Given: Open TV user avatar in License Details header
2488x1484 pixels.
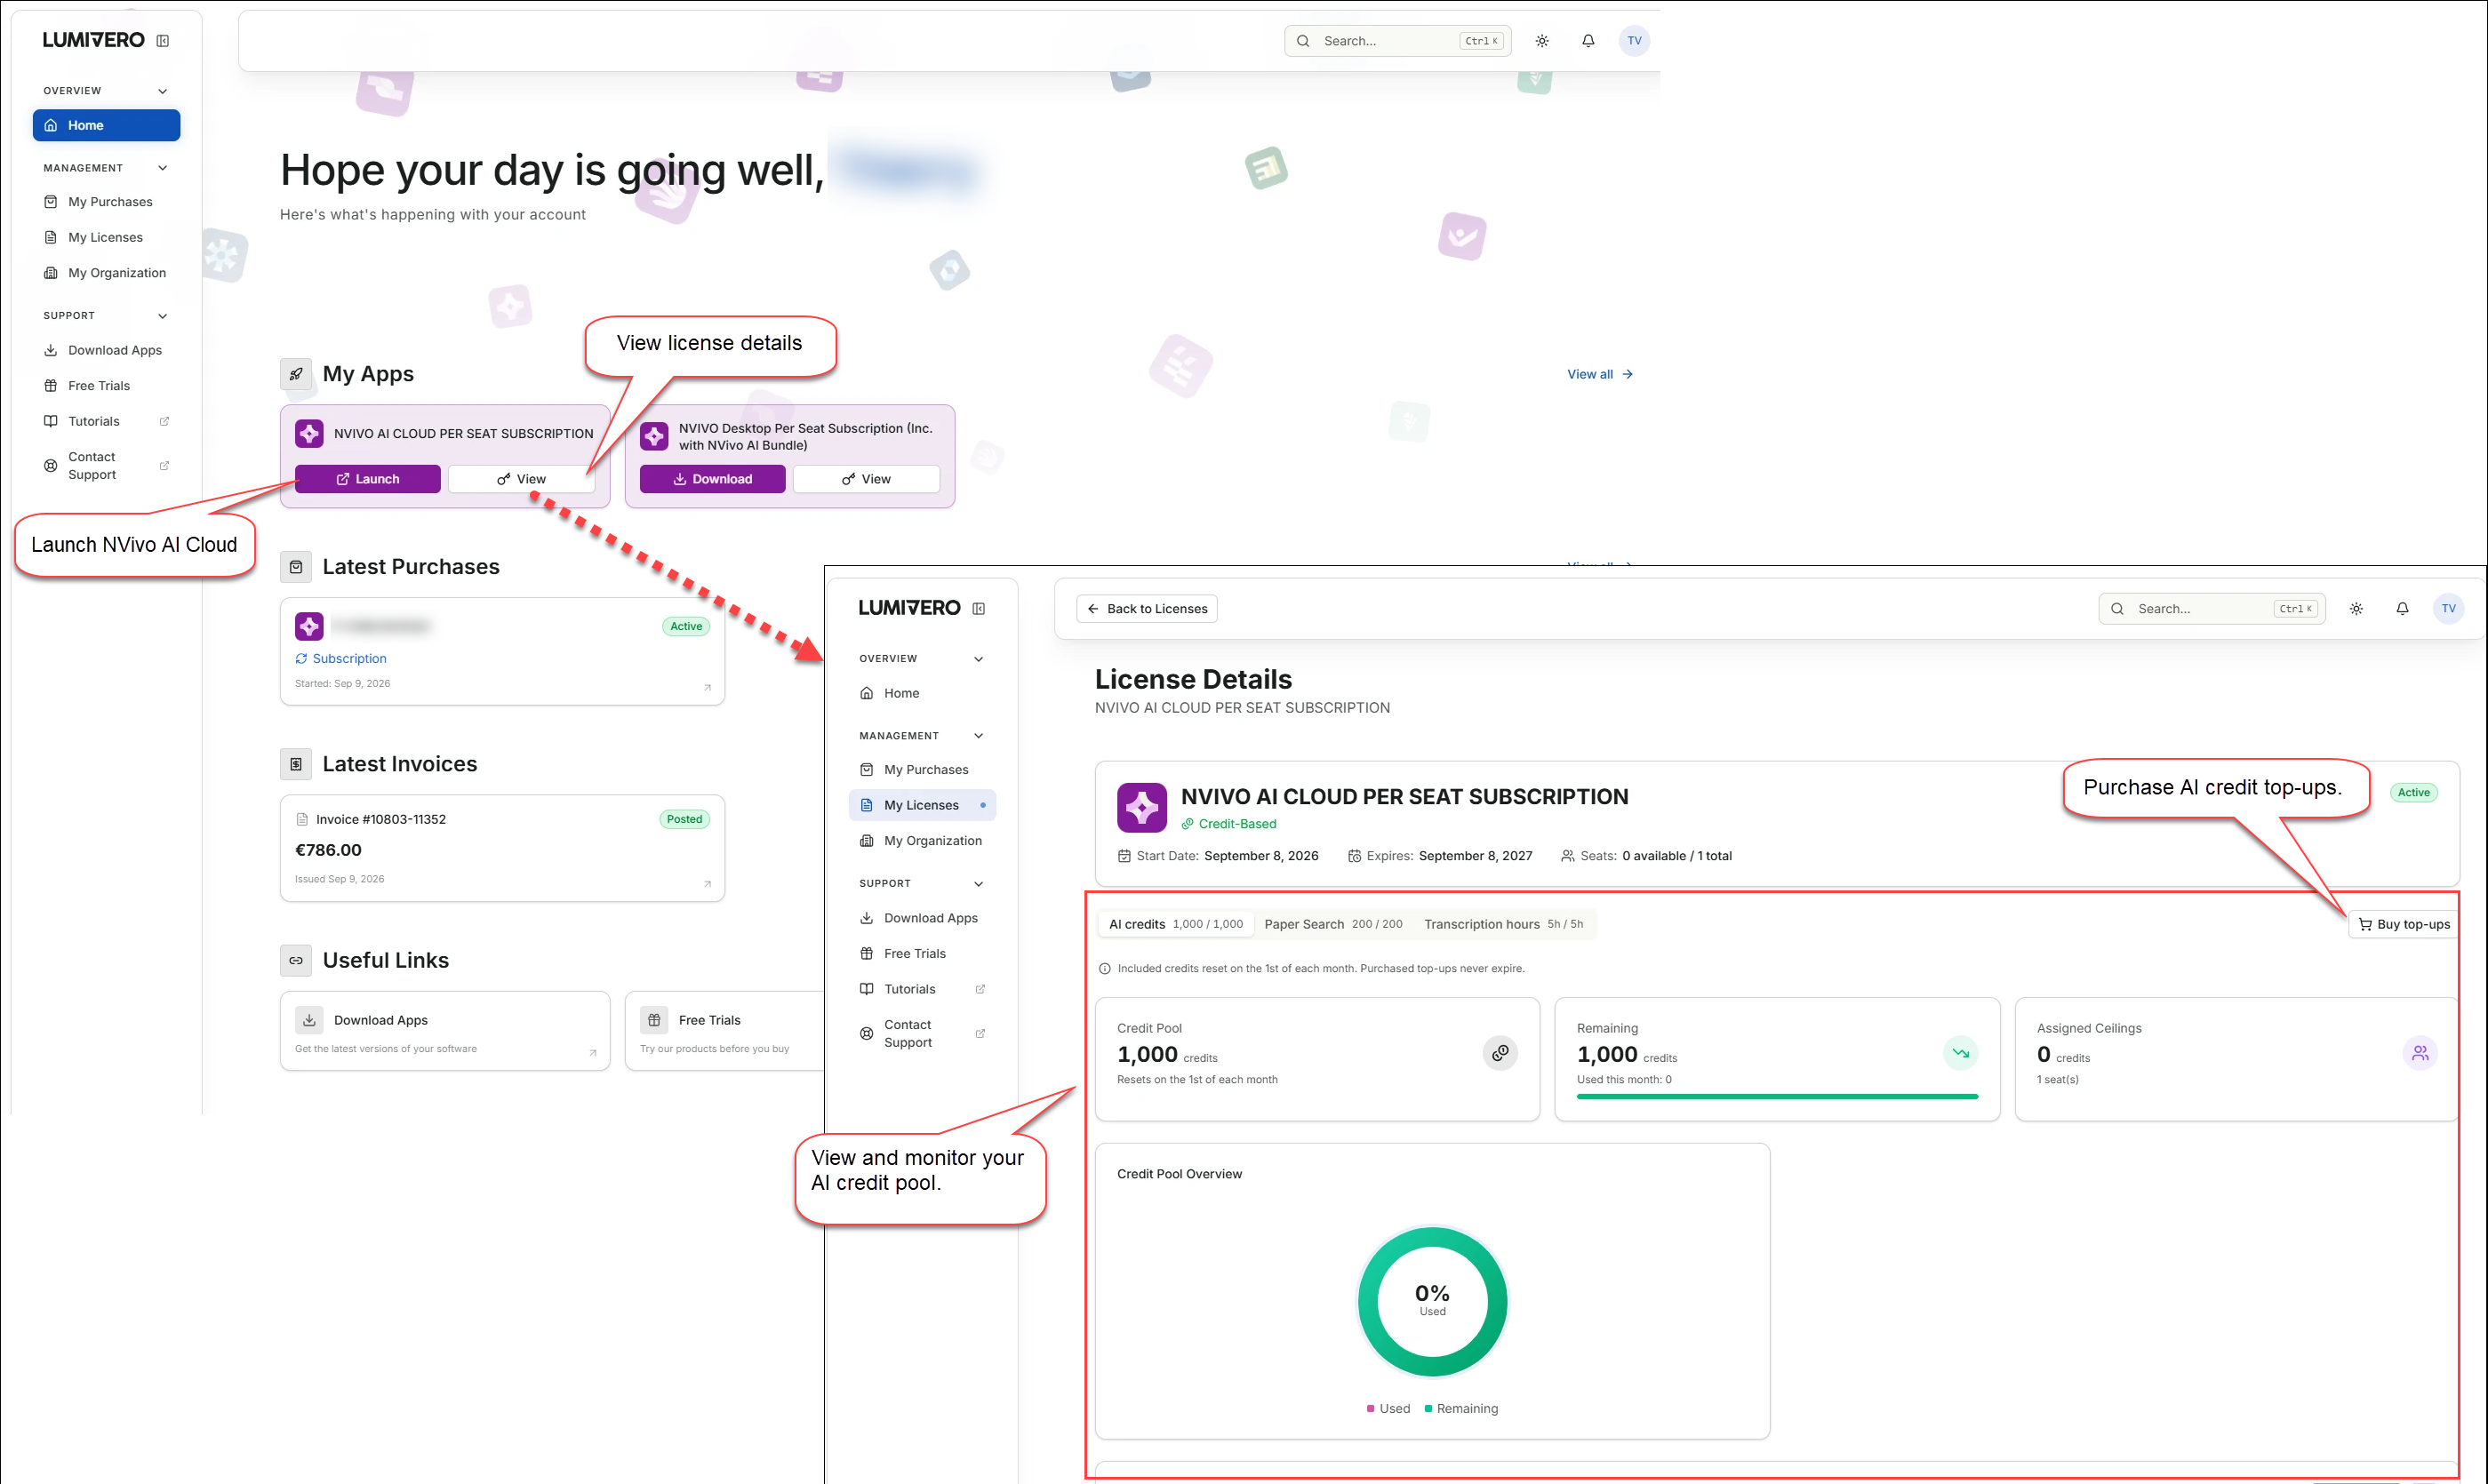Looking at the screenshot, I should pyautogui.click(x=2448, y=609).
